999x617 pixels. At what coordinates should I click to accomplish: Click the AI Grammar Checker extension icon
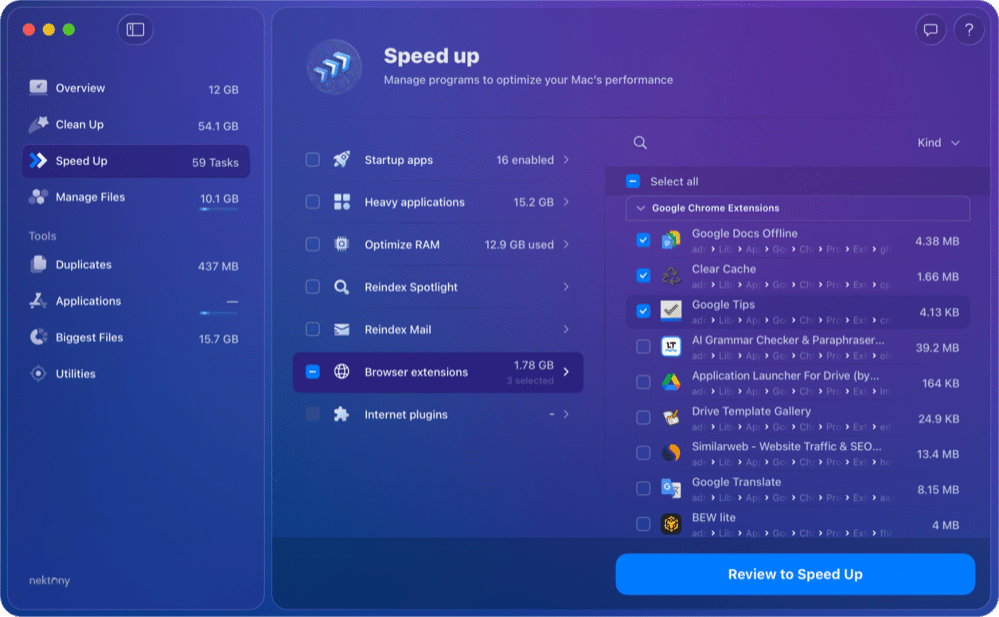(x=671, y=347)
